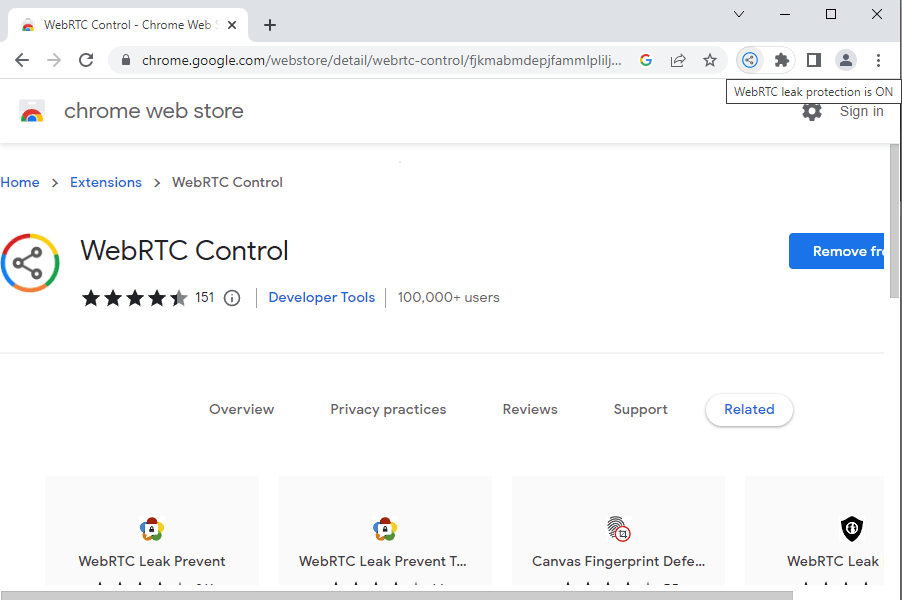Click the rating info icon next to 151
The width and height of the screenshot is (902, 600).
pyautogui.click(x=232, y=298)
